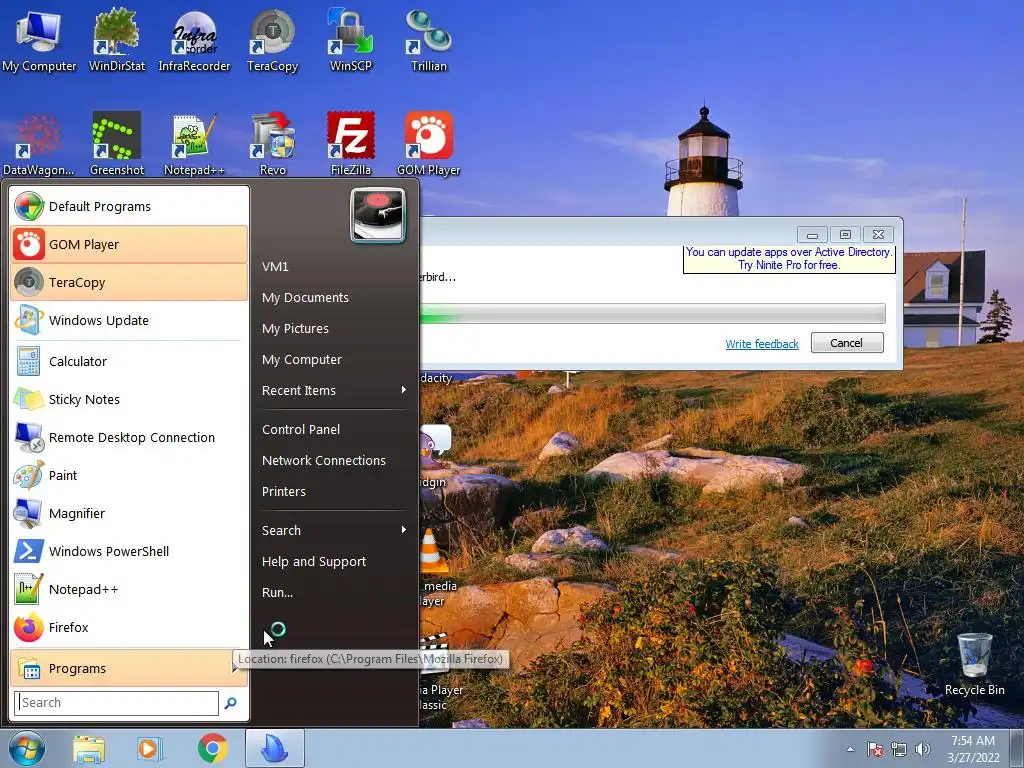Click the Start menu Search box
This screenshot has width=1024, height=768.
click(116, 703)
